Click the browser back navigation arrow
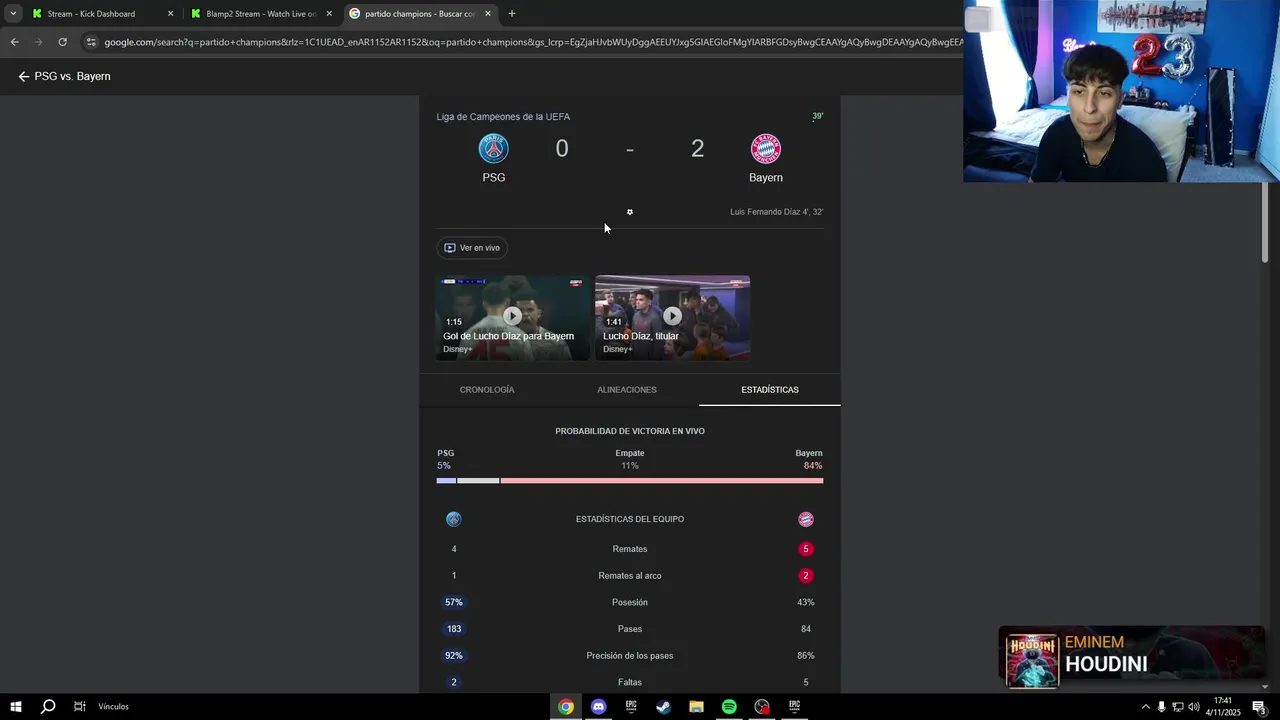 (14, 42)
